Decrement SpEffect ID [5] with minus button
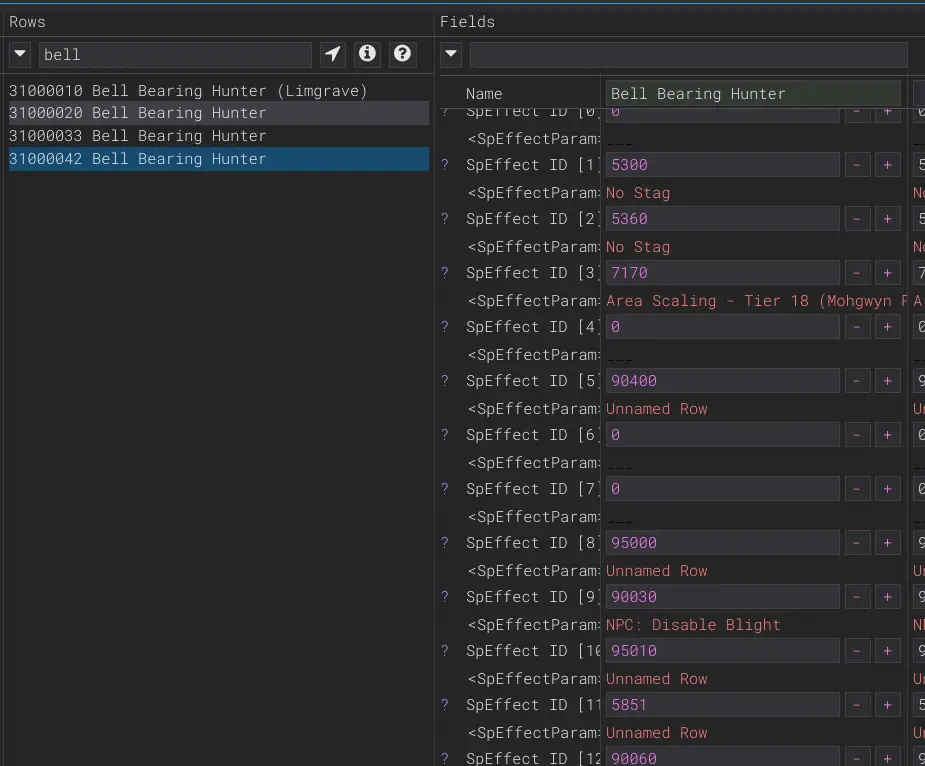The height and width of the screenshot is (766, 925). pyautogui.click(x=857, y=381)
